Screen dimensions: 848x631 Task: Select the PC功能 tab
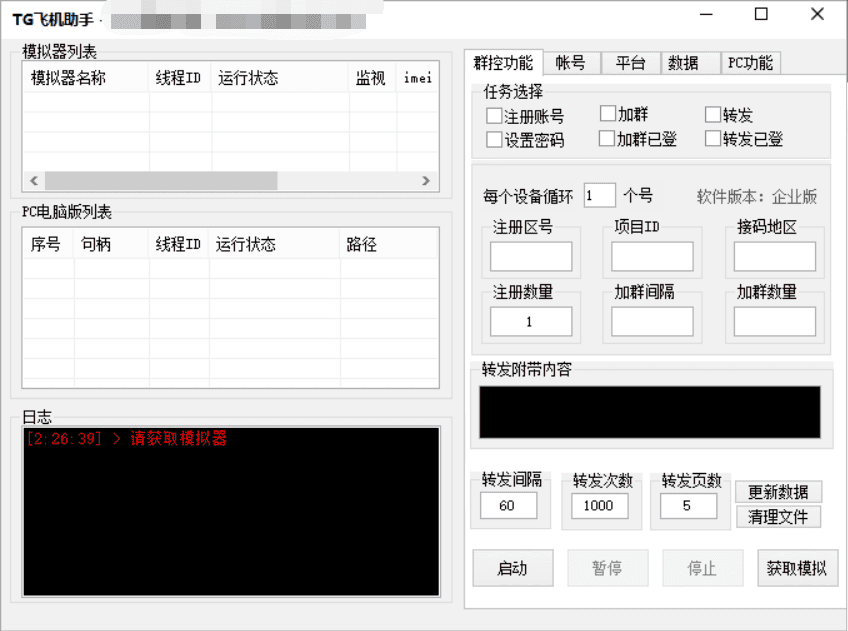(x=750, y=63)
